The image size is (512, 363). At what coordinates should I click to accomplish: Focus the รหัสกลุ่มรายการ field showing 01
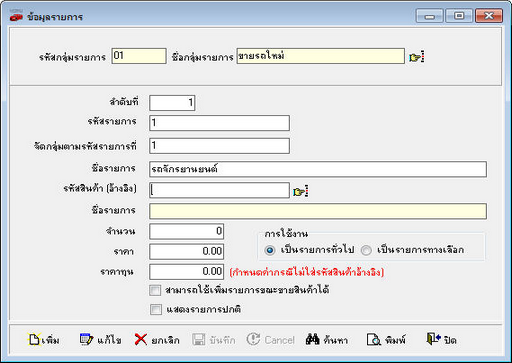tap(139, 56)
